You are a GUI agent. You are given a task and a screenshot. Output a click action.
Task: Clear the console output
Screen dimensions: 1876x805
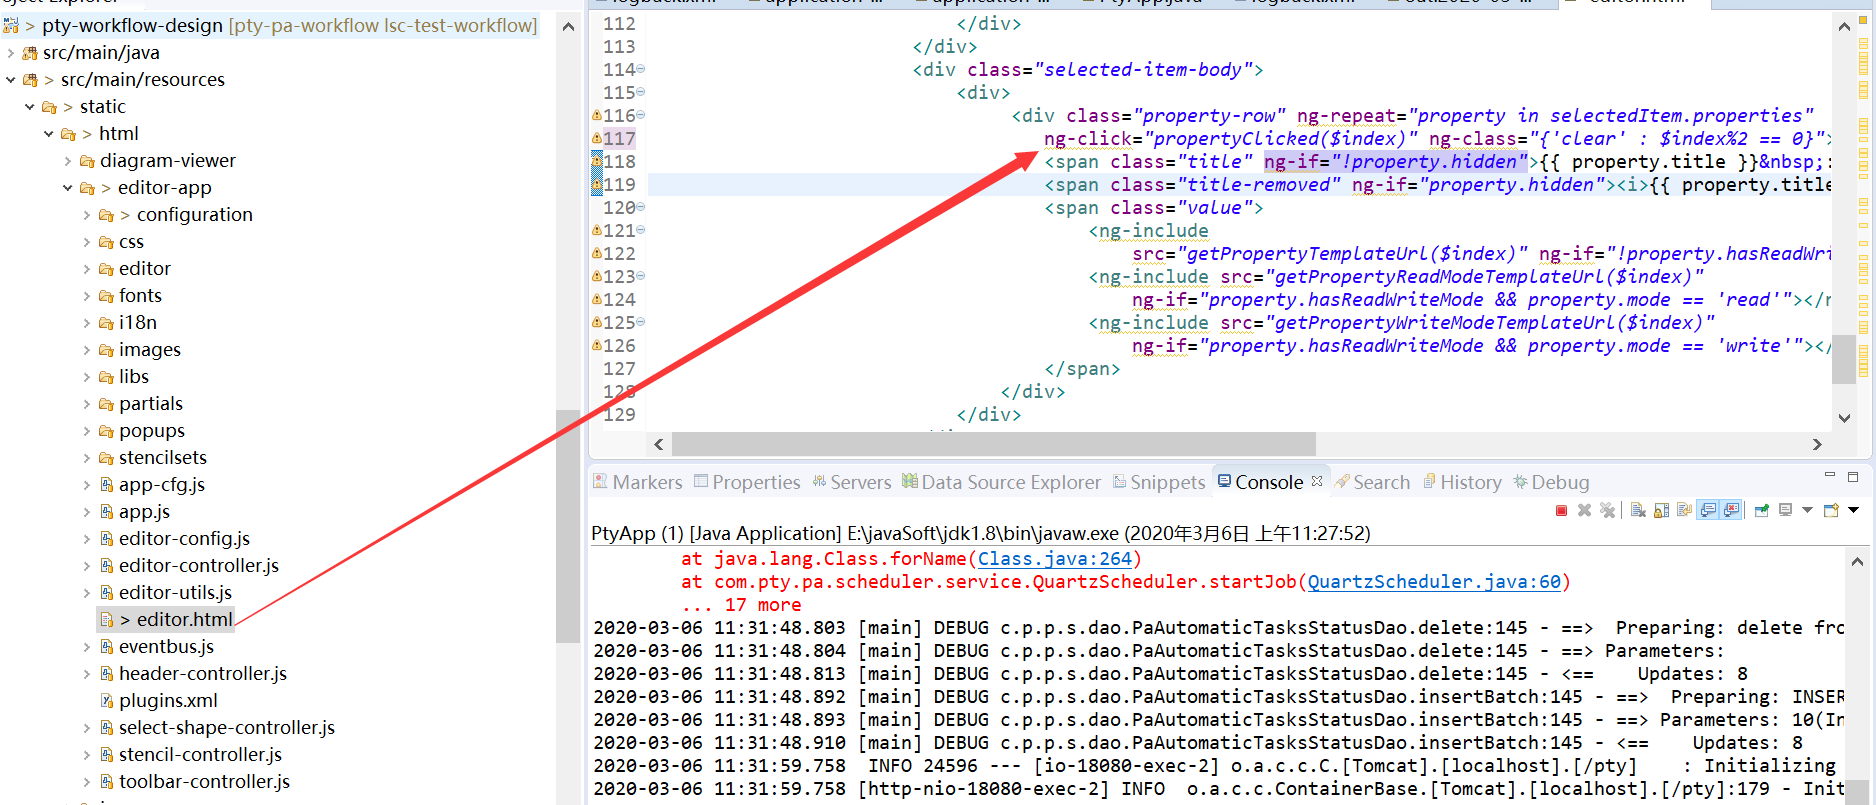pos(1638,510)
